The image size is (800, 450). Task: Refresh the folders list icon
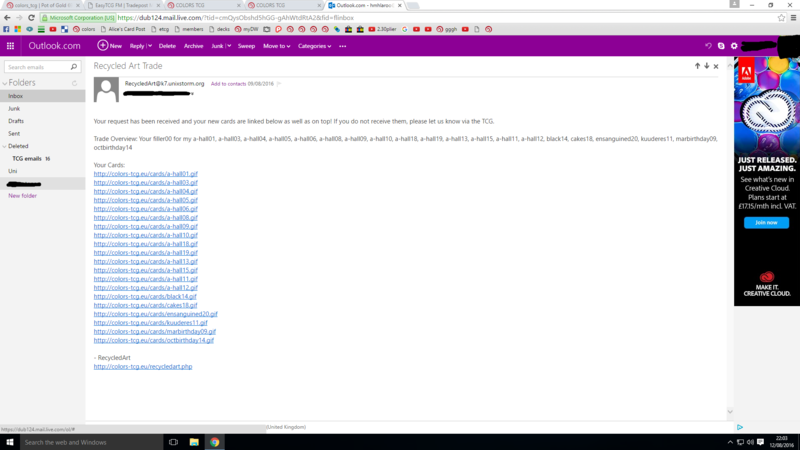pos(74,83)
